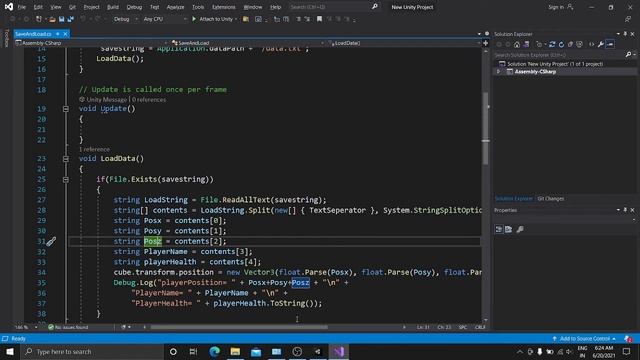Open the Build menu
Viewport: 640px width, 360px height.
(113, 7)
